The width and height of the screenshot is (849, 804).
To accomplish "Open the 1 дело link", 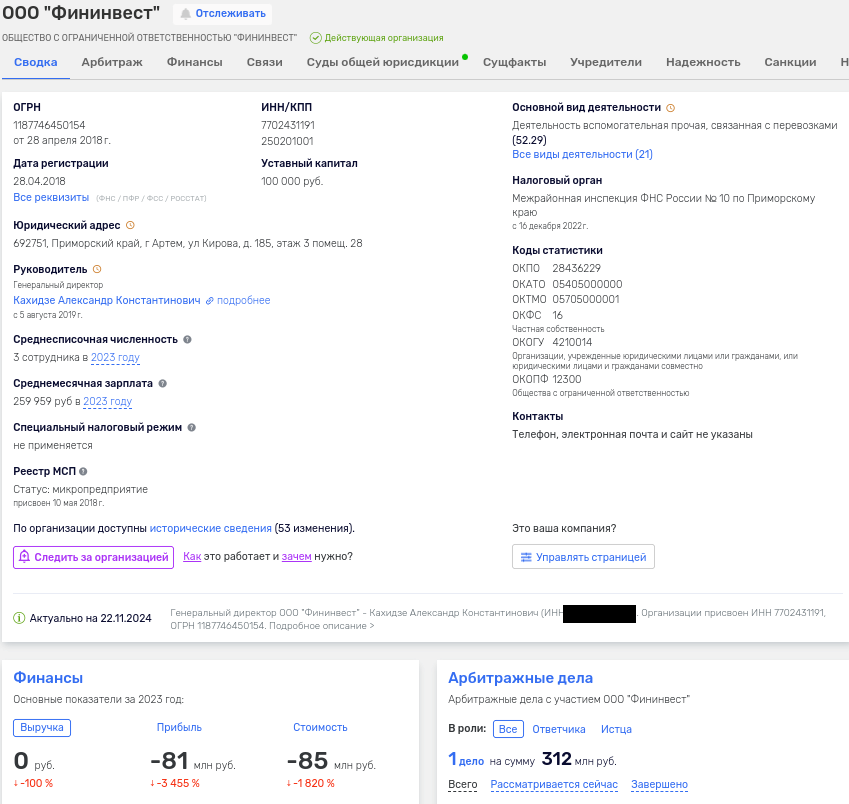I will (x=466, y=760).
